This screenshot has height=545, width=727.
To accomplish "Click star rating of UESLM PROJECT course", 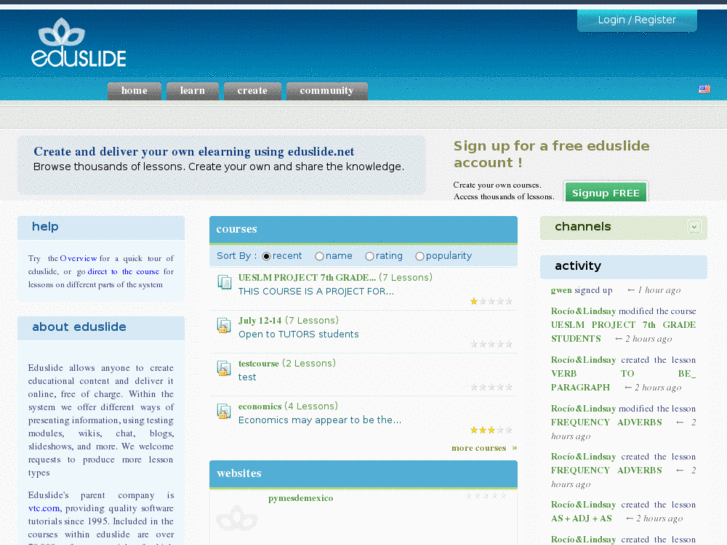I will (491, 301).
